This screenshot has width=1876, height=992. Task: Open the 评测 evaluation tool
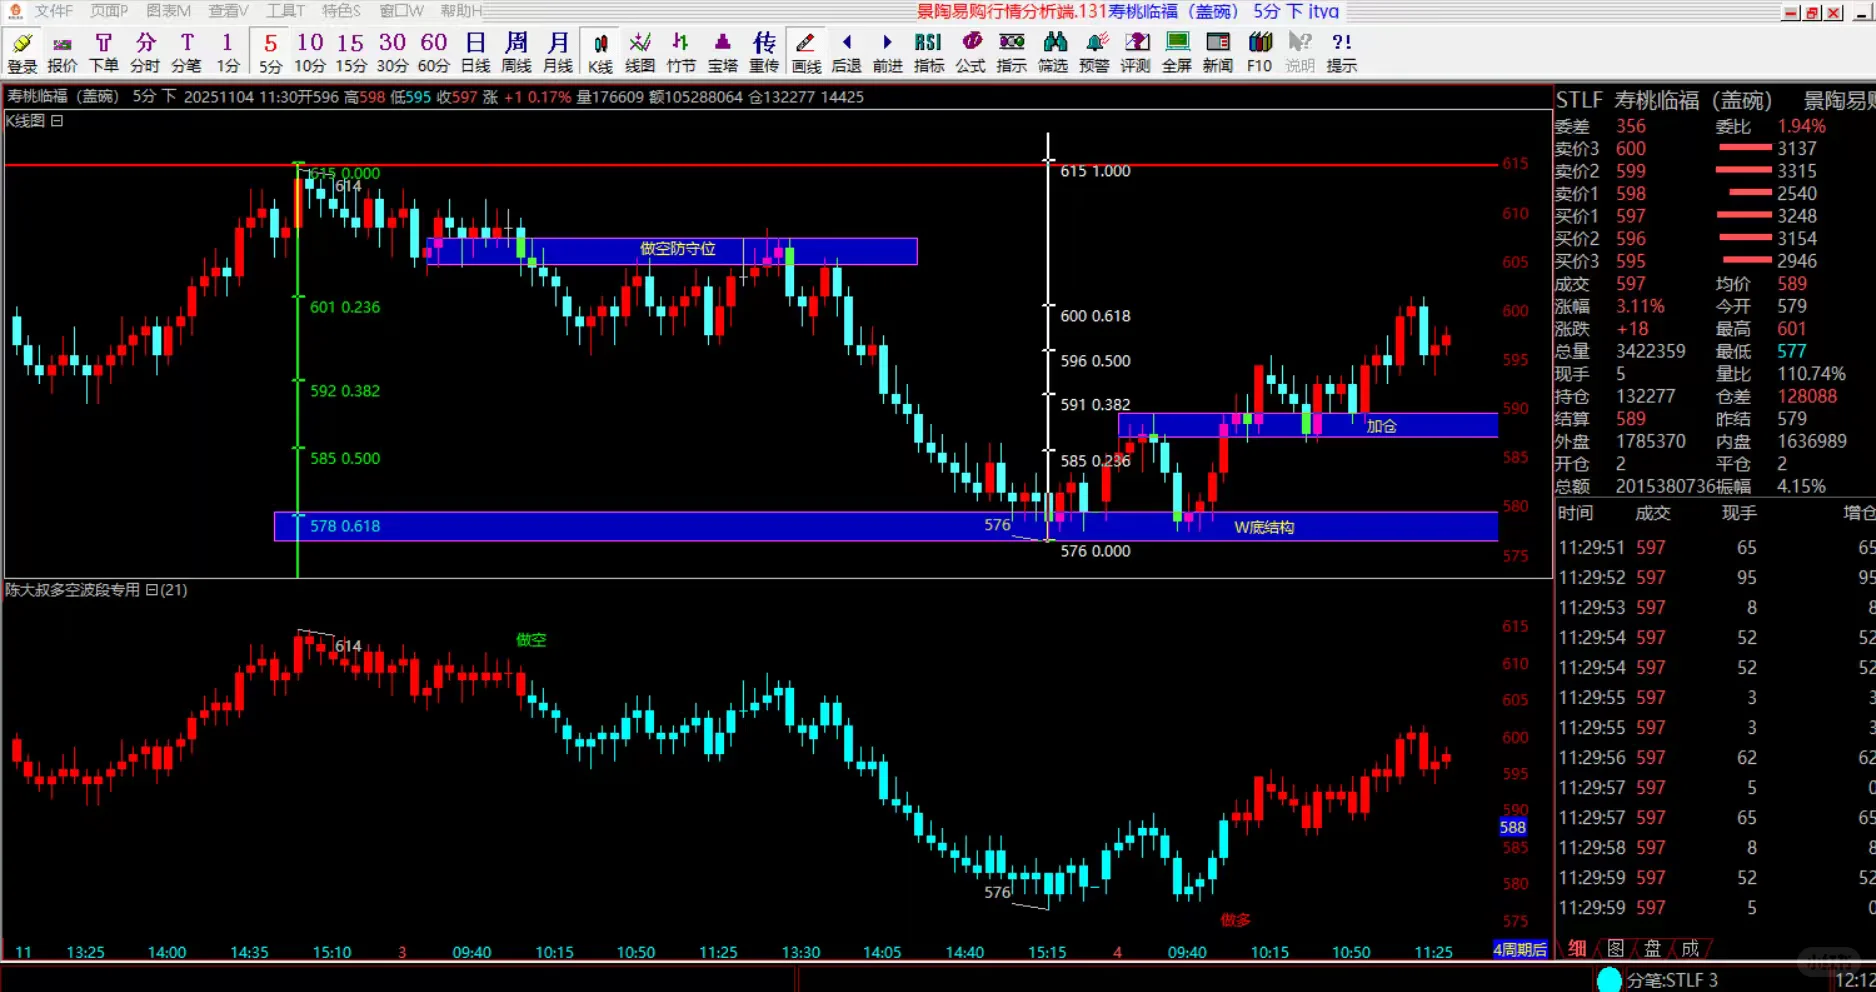[1135, 52]
